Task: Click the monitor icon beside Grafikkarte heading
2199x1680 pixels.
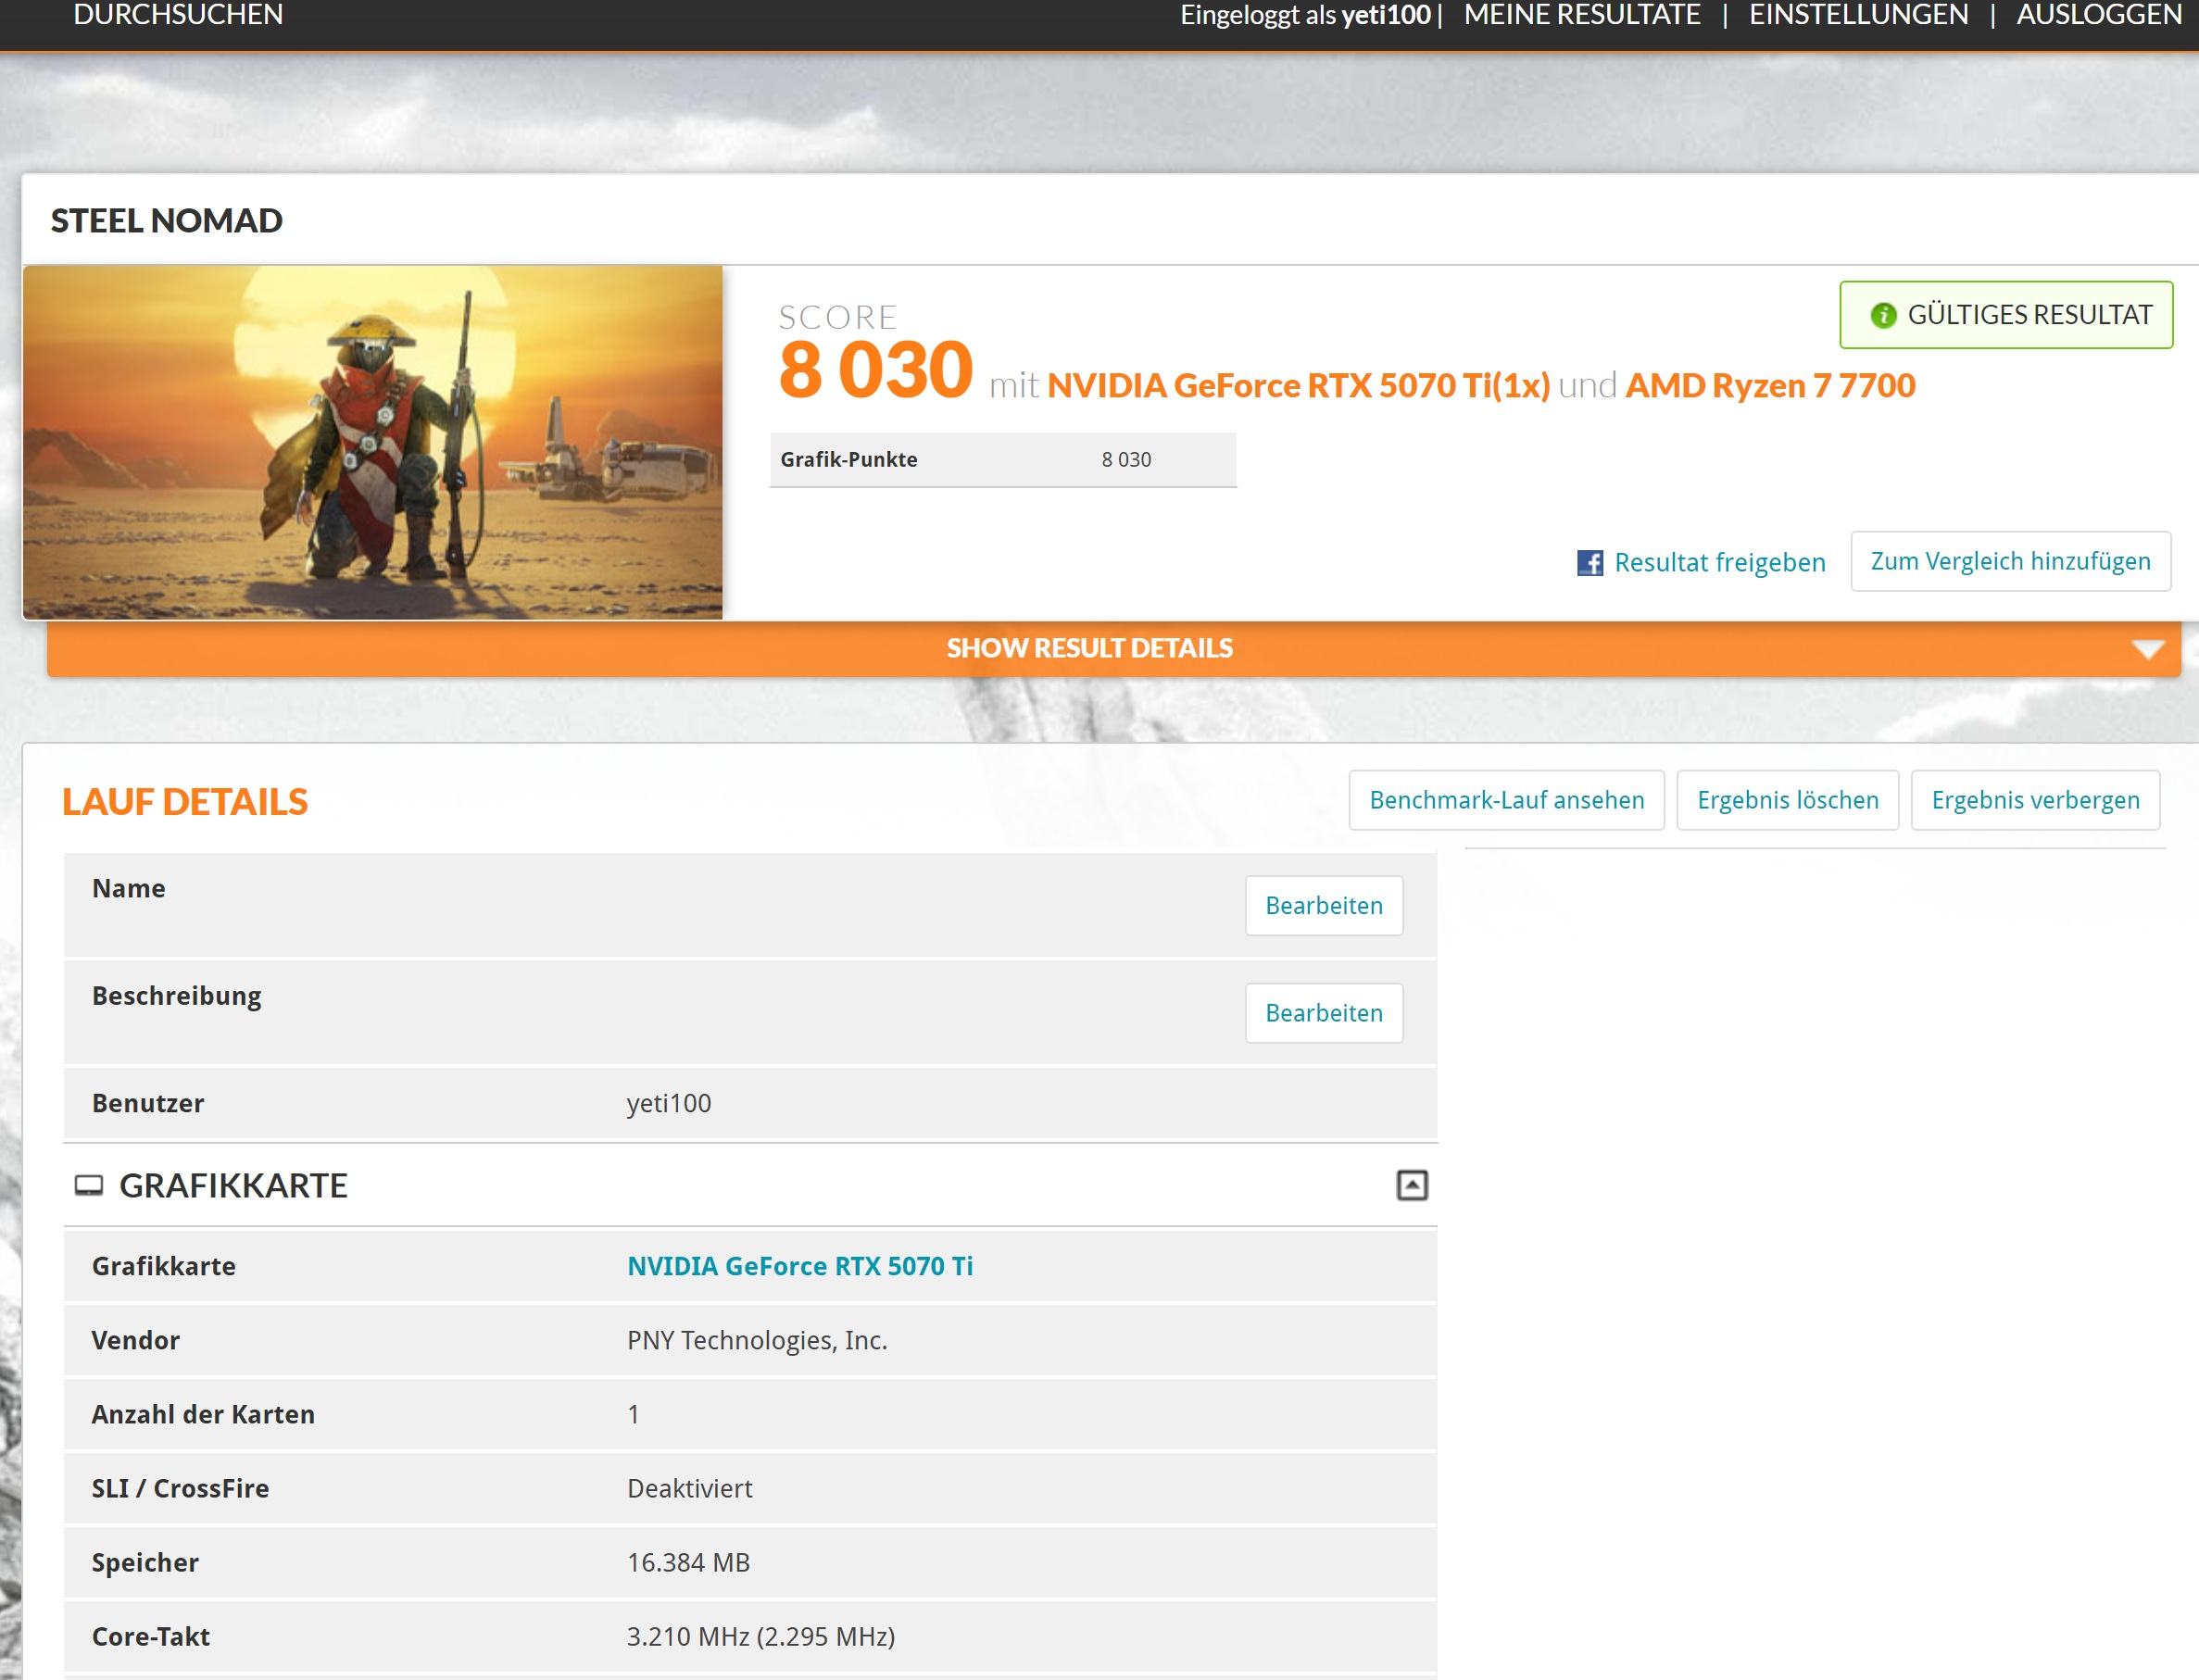Action: click(x=89, y=1186)
